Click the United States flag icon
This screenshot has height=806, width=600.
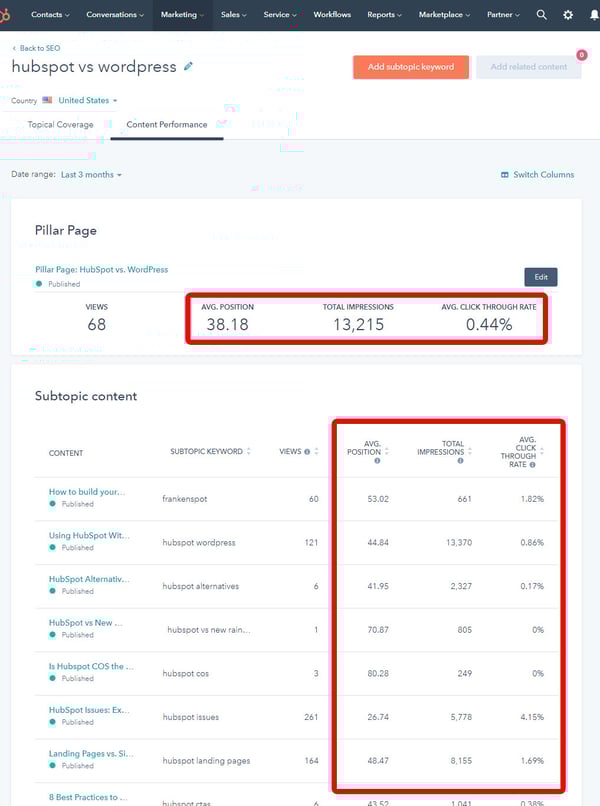pyautogui.click(x=47, y=100)
